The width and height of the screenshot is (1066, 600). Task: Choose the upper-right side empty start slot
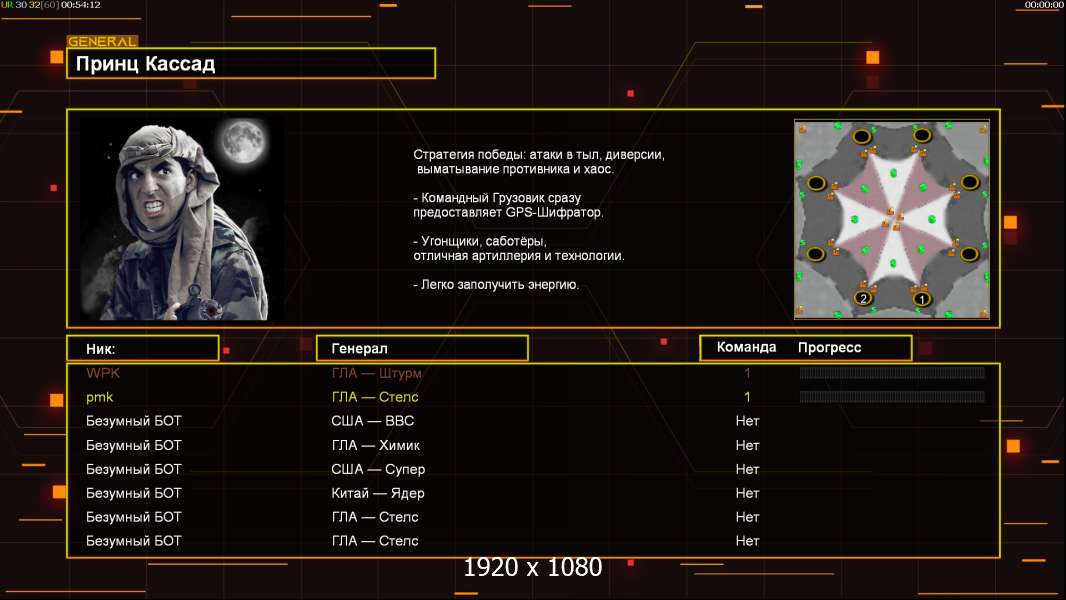coord(969,181)
